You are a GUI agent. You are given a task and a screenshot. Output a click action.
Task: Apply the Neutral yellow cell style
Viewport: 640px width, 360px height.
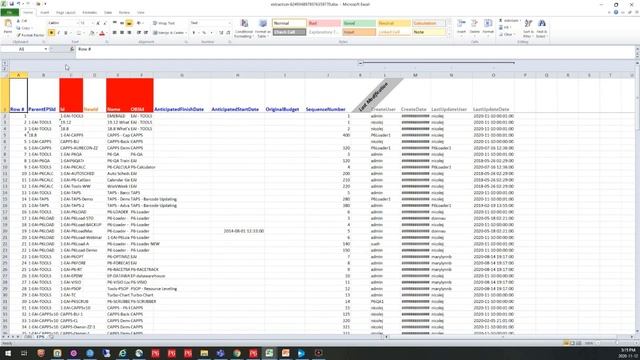click(x=394, y=23)
